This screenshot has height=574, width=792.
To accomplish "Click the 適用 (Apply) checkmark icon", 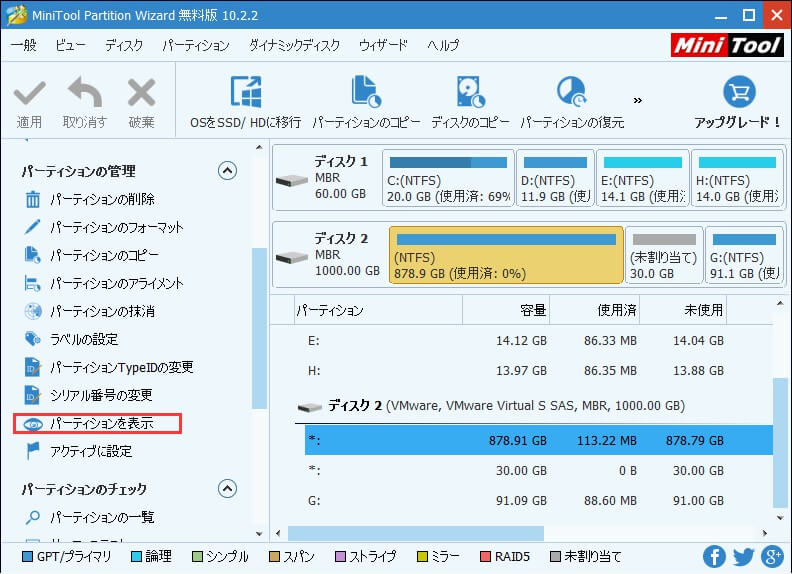I will tap(29, 93).
